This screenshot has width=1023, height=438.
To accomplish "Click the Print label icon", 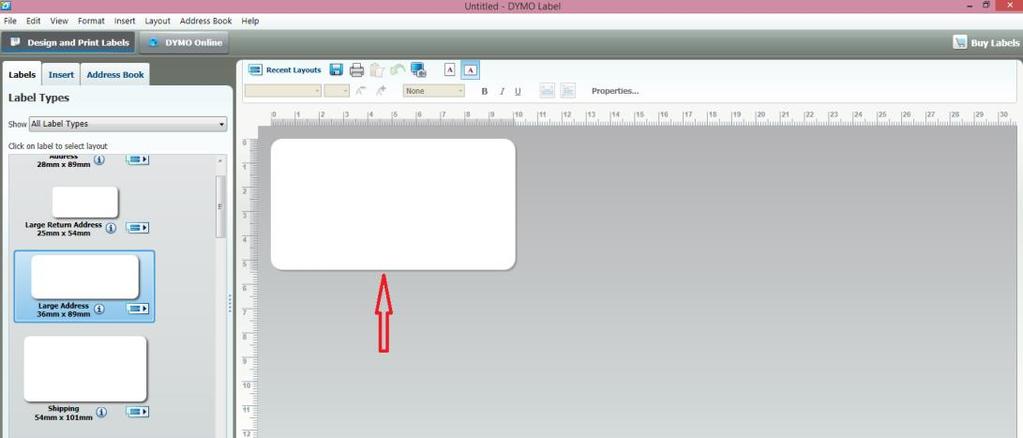I will (x=356, y=70).
